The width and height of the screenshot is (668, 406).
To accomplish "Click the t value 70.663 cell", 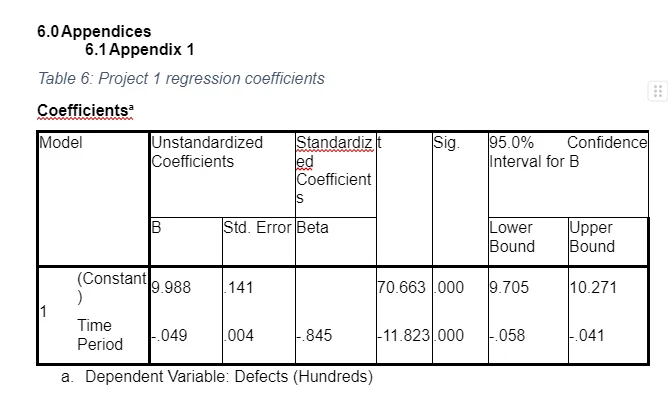I will pyautogui.click(x=402, y=288).
